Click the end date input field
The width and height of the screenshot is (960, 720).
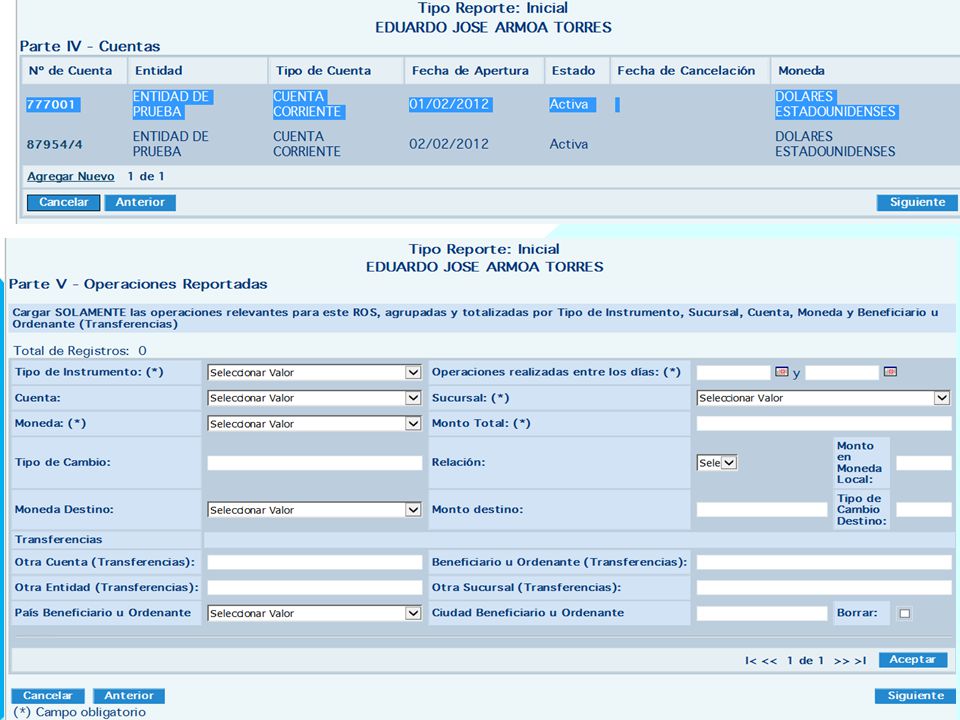tap(842, 372)
